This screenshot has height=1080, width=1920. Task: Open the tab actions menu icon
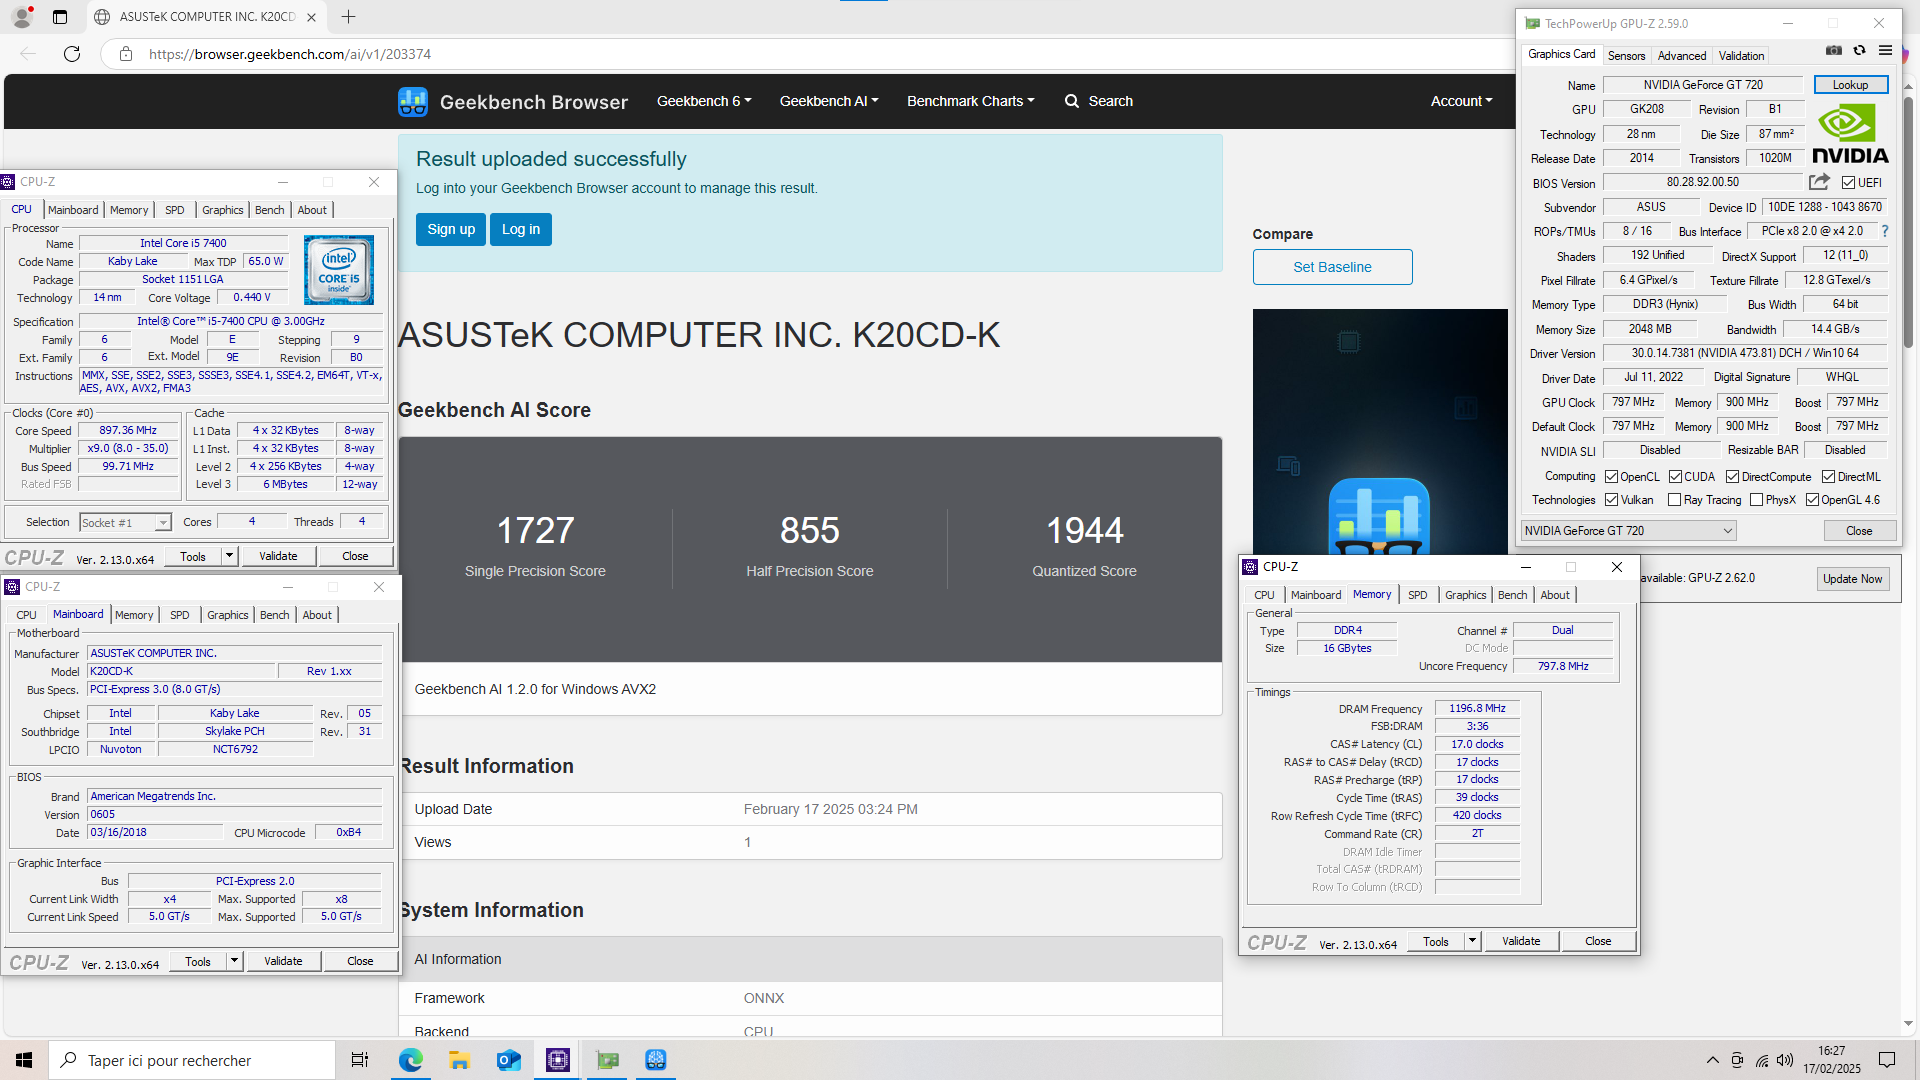(60, 16)
